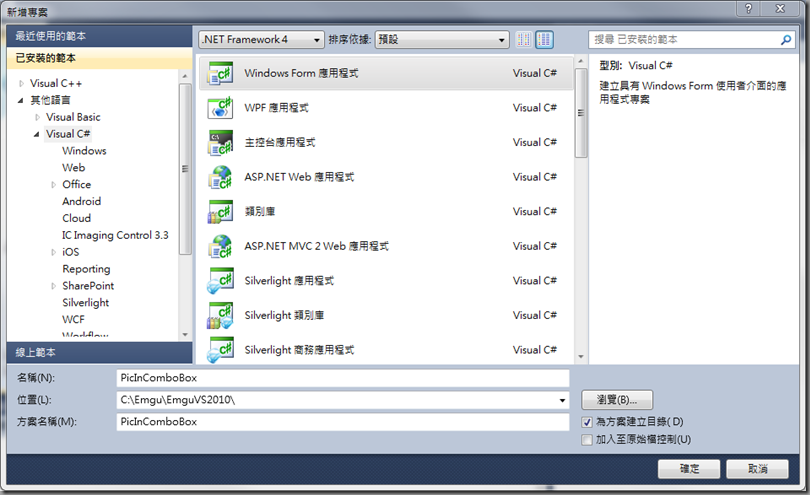The height and width of the screenshot is (495, 810).
Task: Click the help question mark button
Action: 749,8
